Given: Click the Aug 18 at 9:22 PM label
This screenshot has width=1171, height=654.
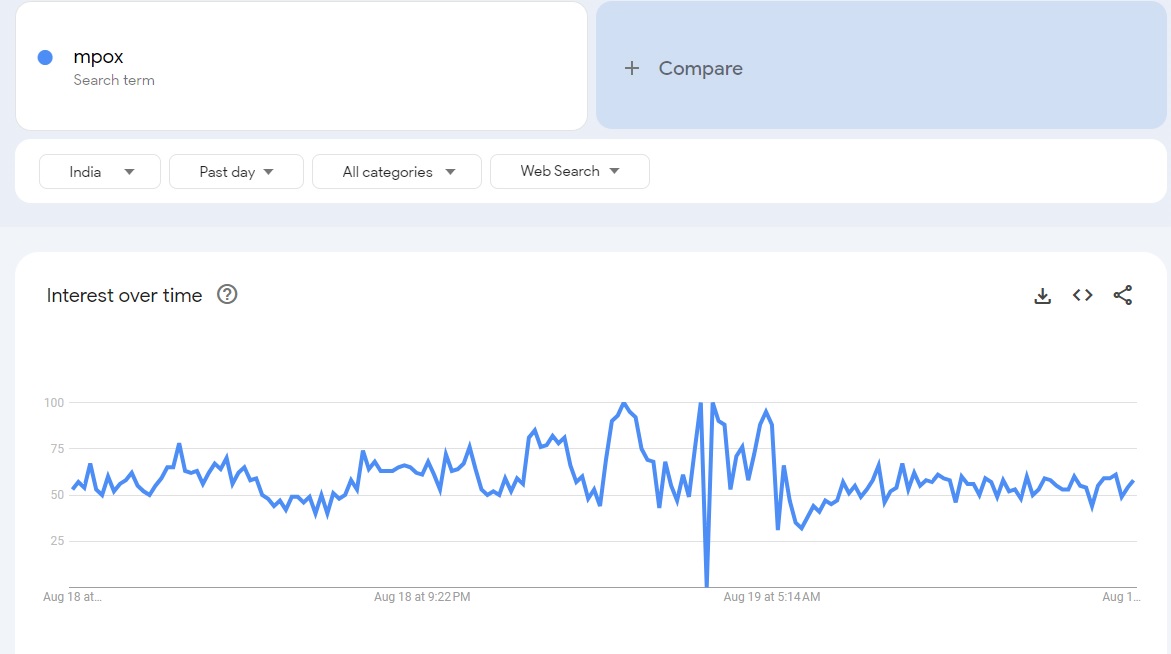Looking at the screenshot, I should tap(422, 597).
